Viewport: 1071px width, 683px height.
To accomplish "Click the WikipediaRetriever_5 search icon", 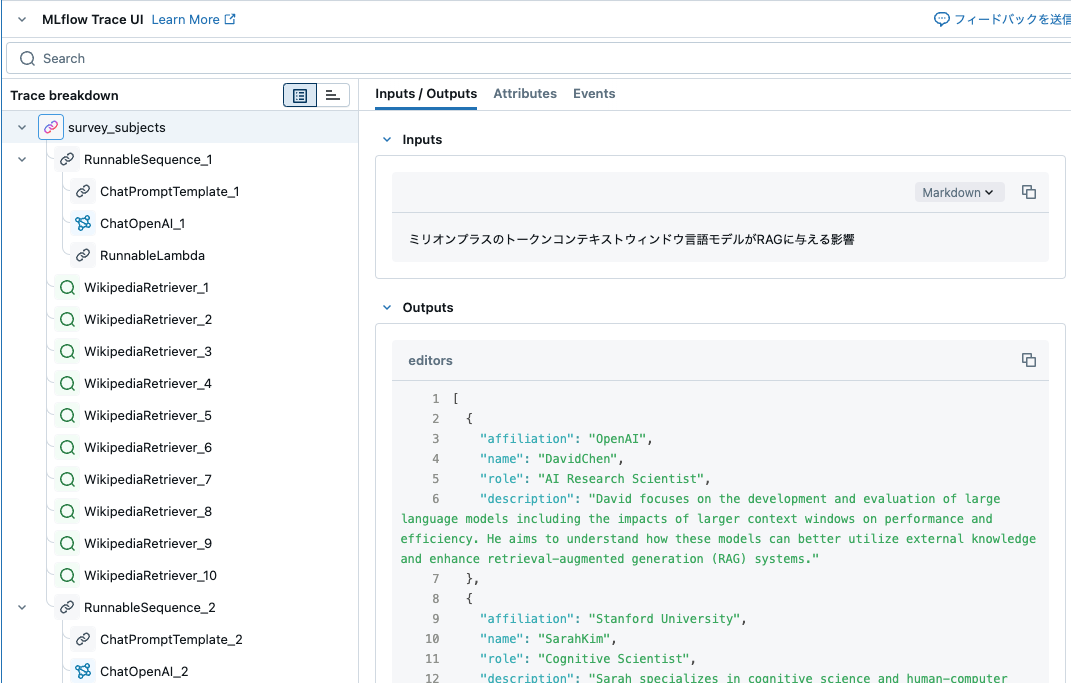I will click(x=67, y=415).
